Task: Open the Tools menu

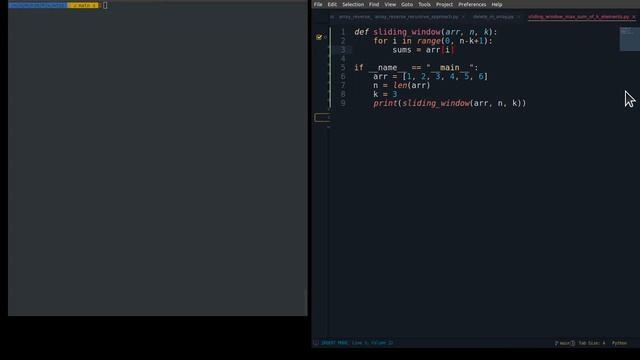Action: [x=424, y=4]
